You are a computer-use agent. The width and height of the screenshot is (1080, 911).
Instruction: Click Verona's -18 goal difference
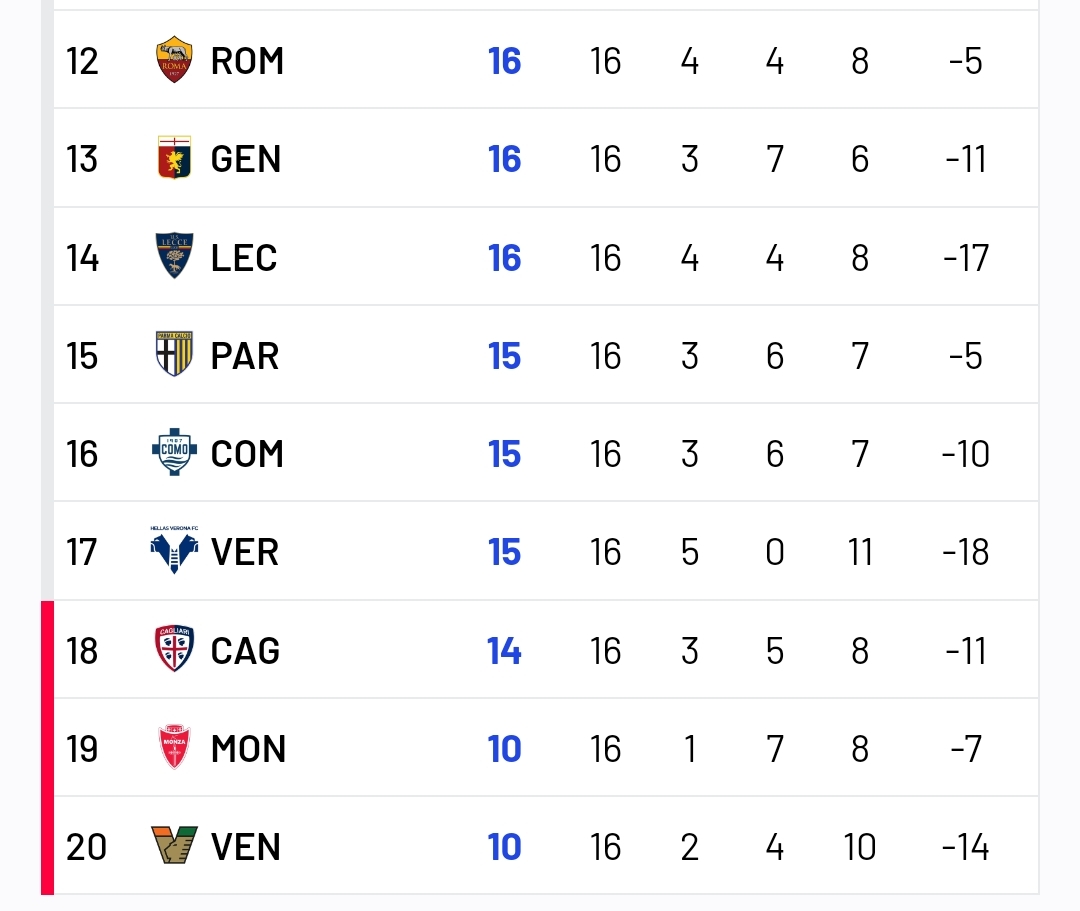pyautogui.click(x=966, y=552)
